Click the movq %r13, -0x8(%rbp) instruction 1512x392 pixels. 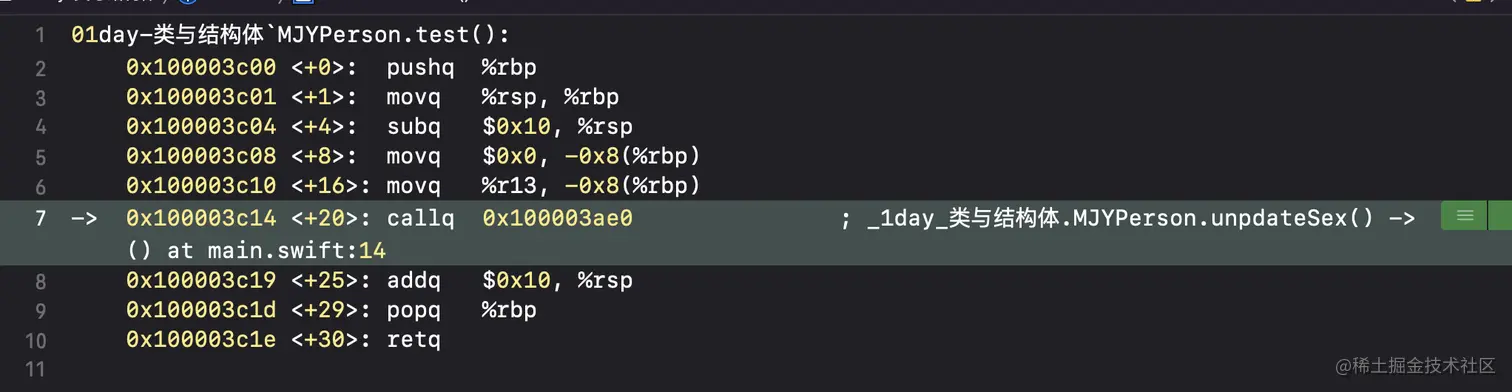point(543,186)
